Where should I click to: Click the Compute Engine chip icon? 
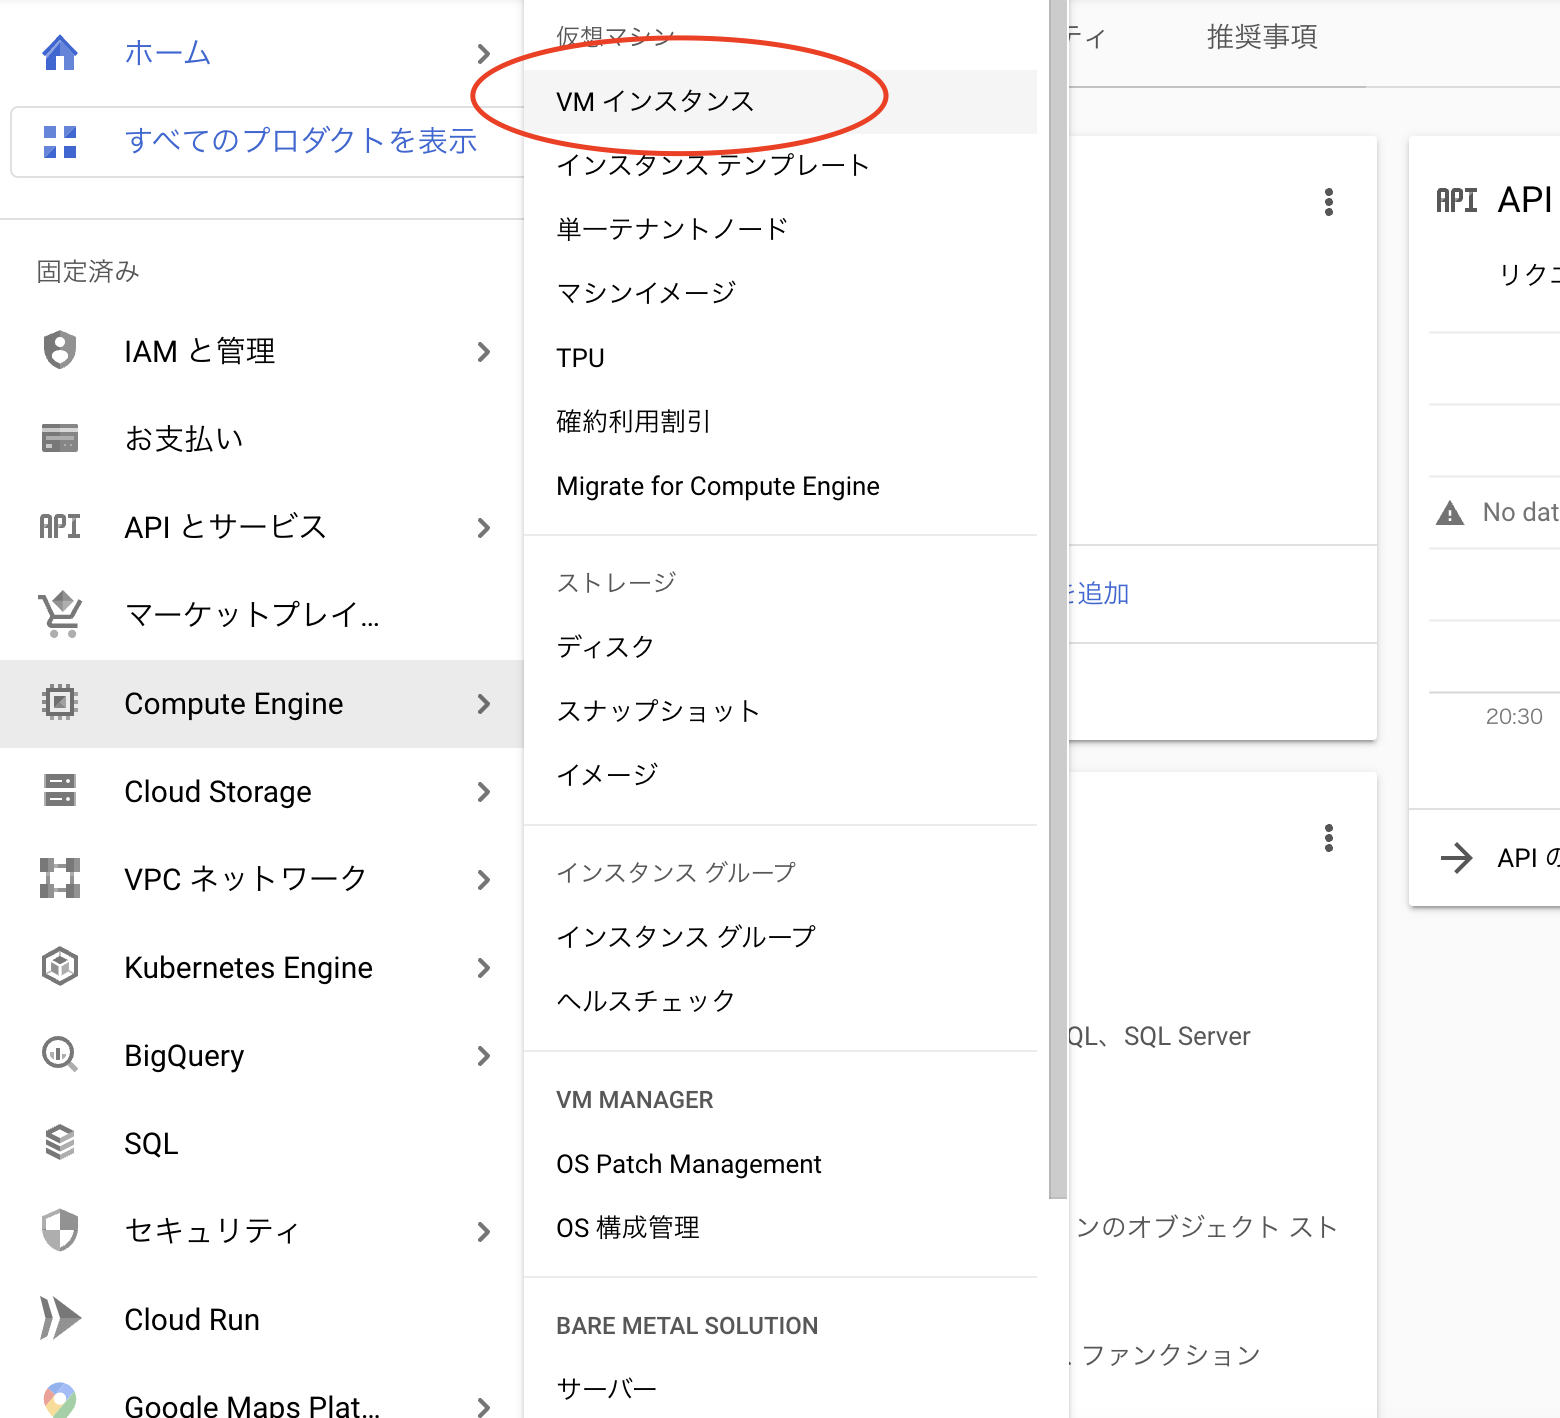tap(60, 703)
